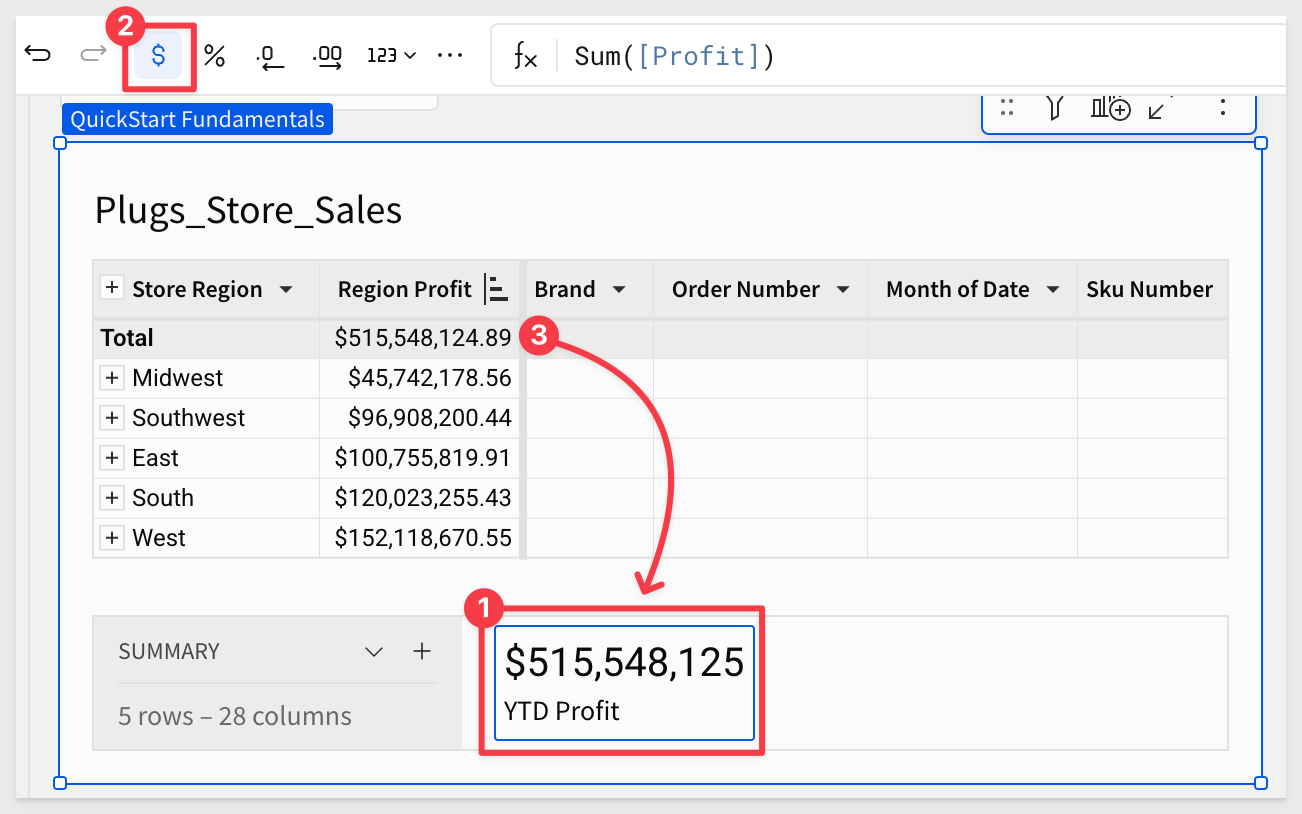Open the Brand column dropdown
Viewport: 1302px width, 814px height.
tap(619, 290)
